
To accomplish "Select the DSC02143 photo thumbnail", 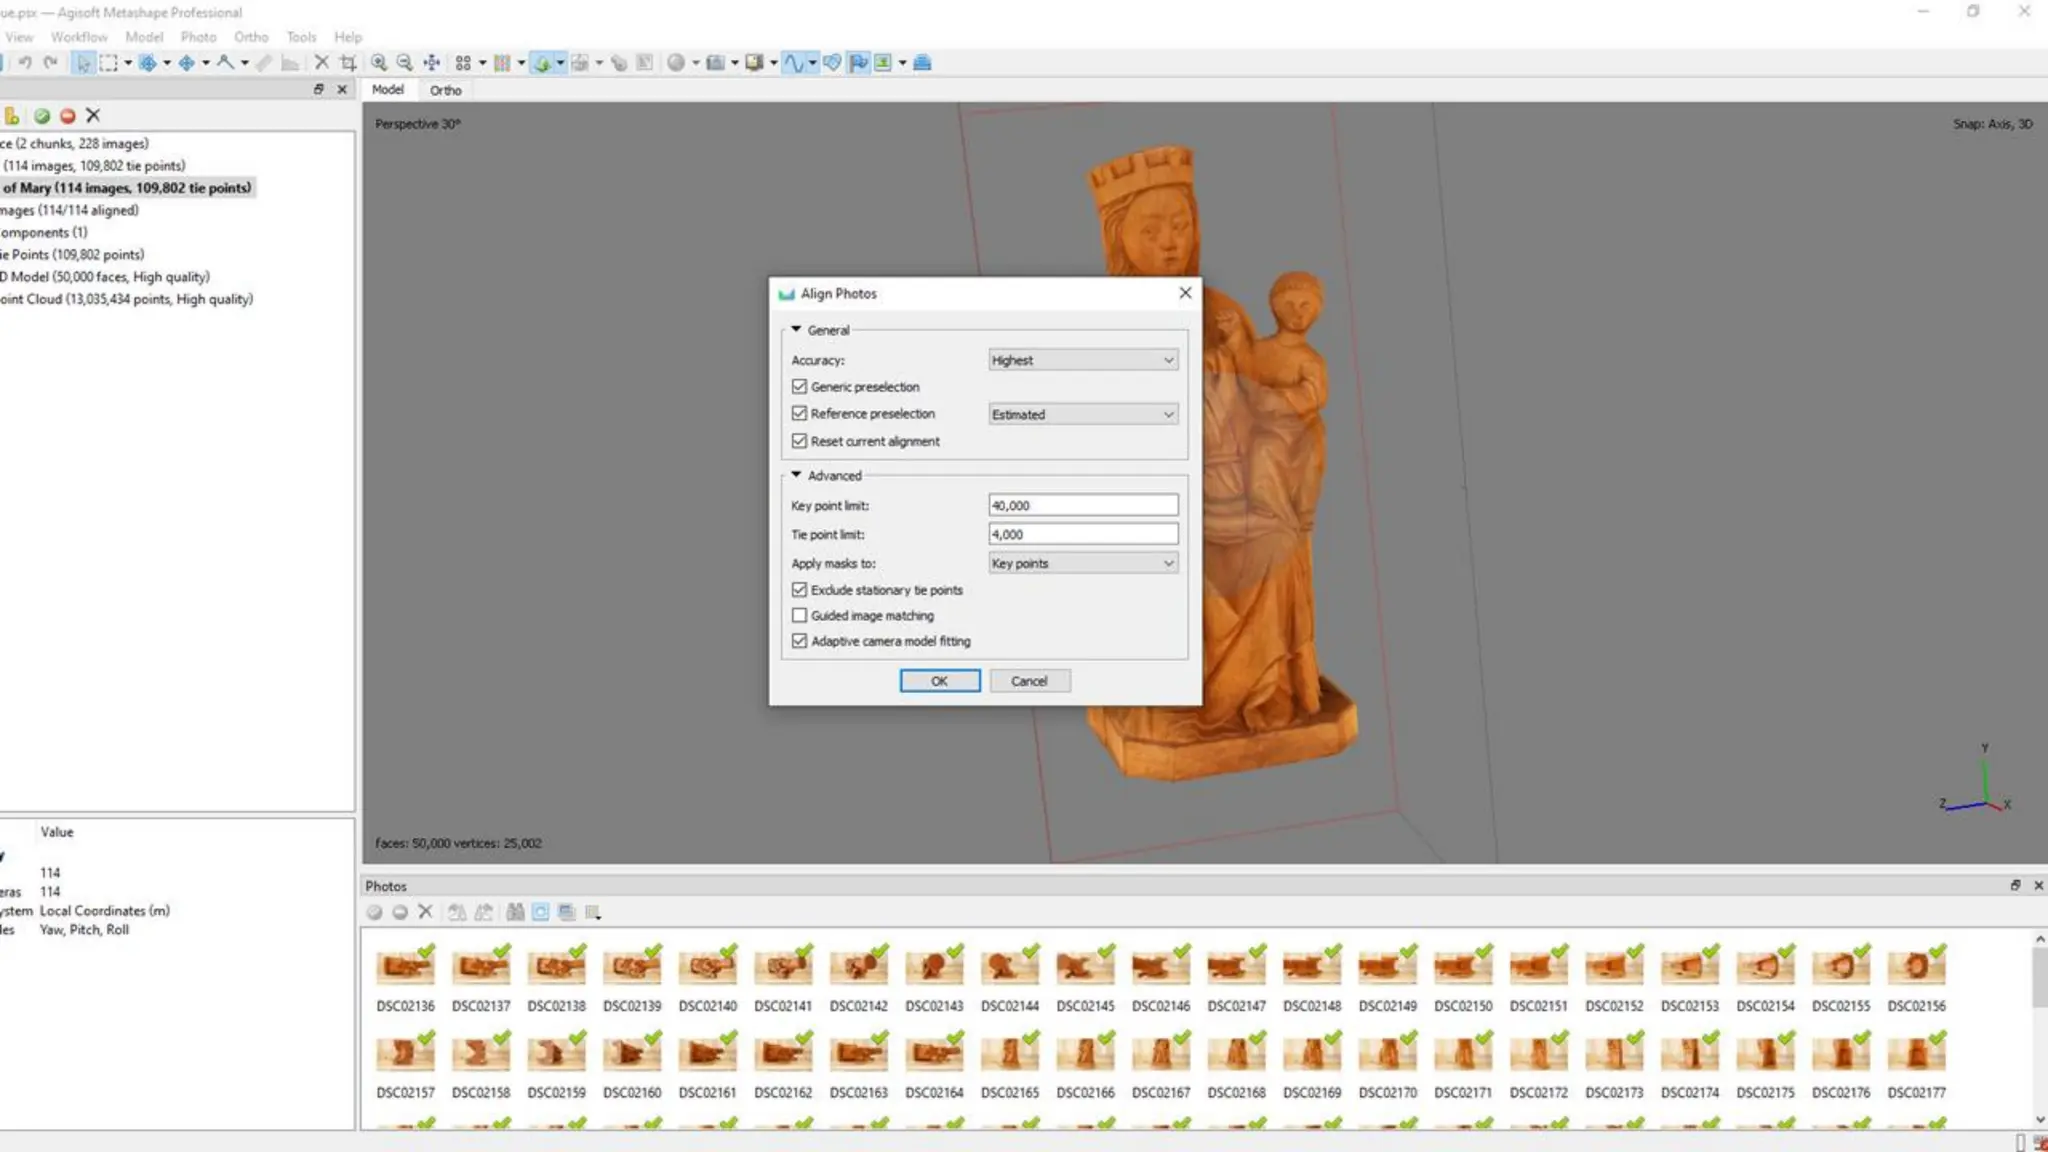I will [933, 968].
